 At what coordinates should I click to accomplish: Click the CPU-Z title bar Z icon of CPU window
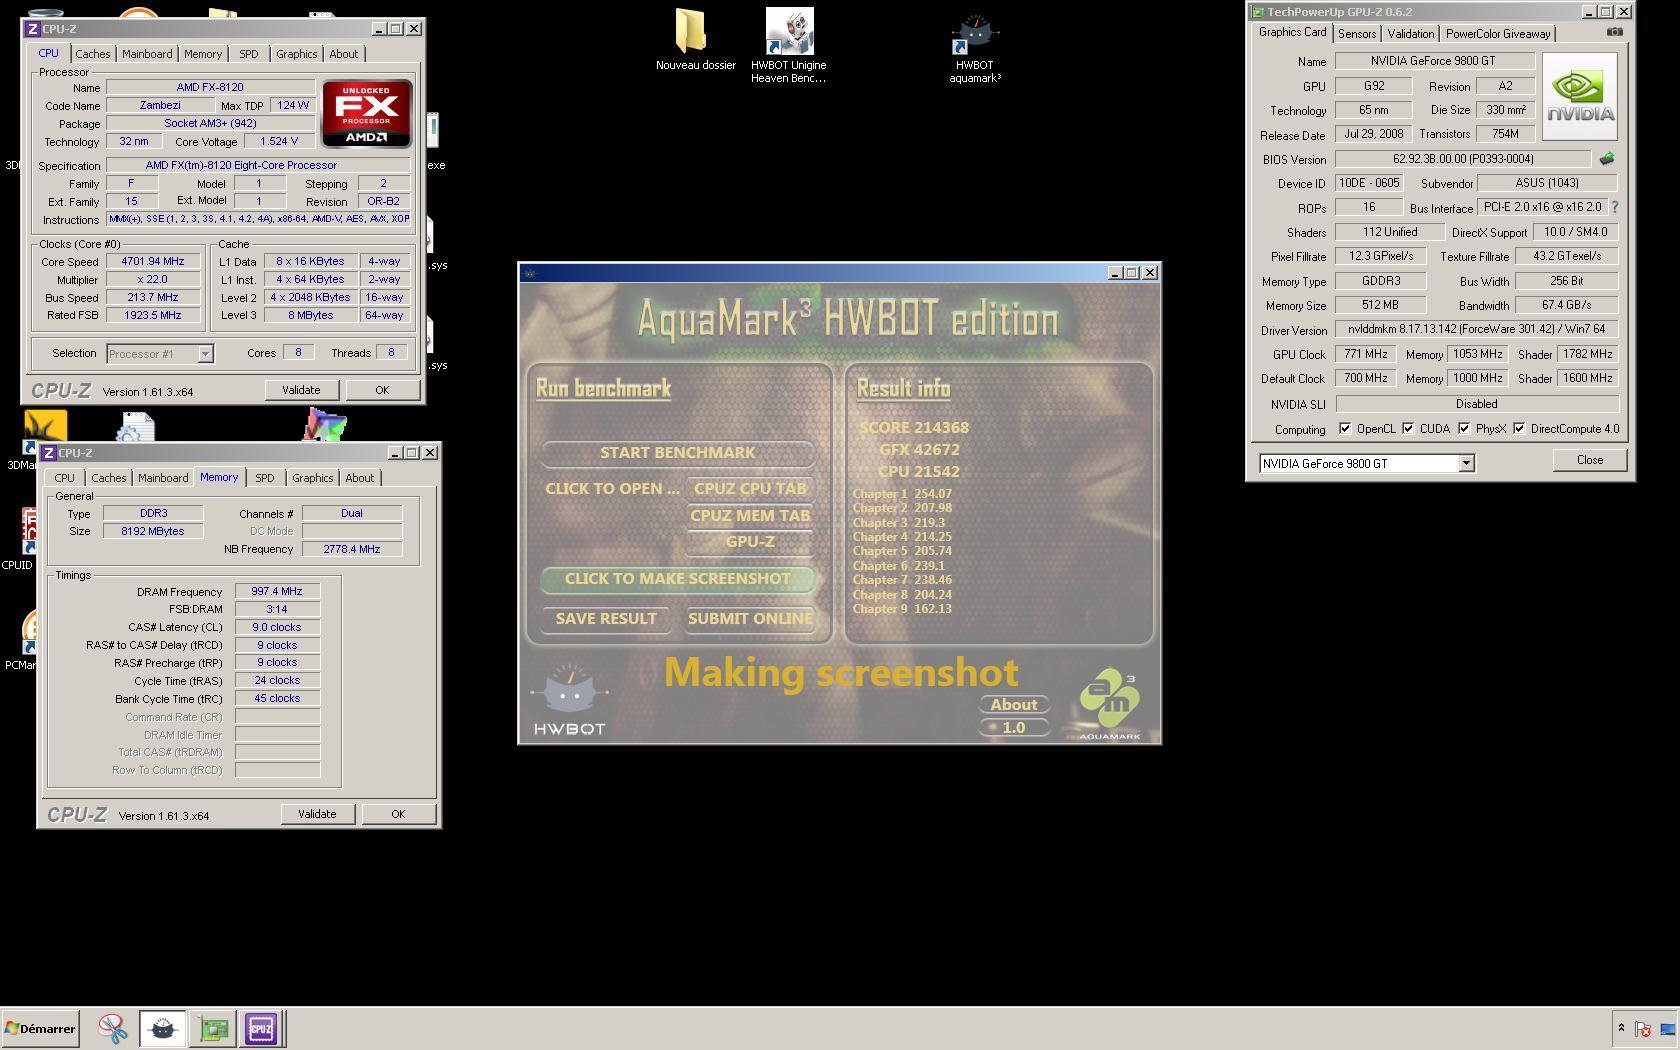point(33,29)
